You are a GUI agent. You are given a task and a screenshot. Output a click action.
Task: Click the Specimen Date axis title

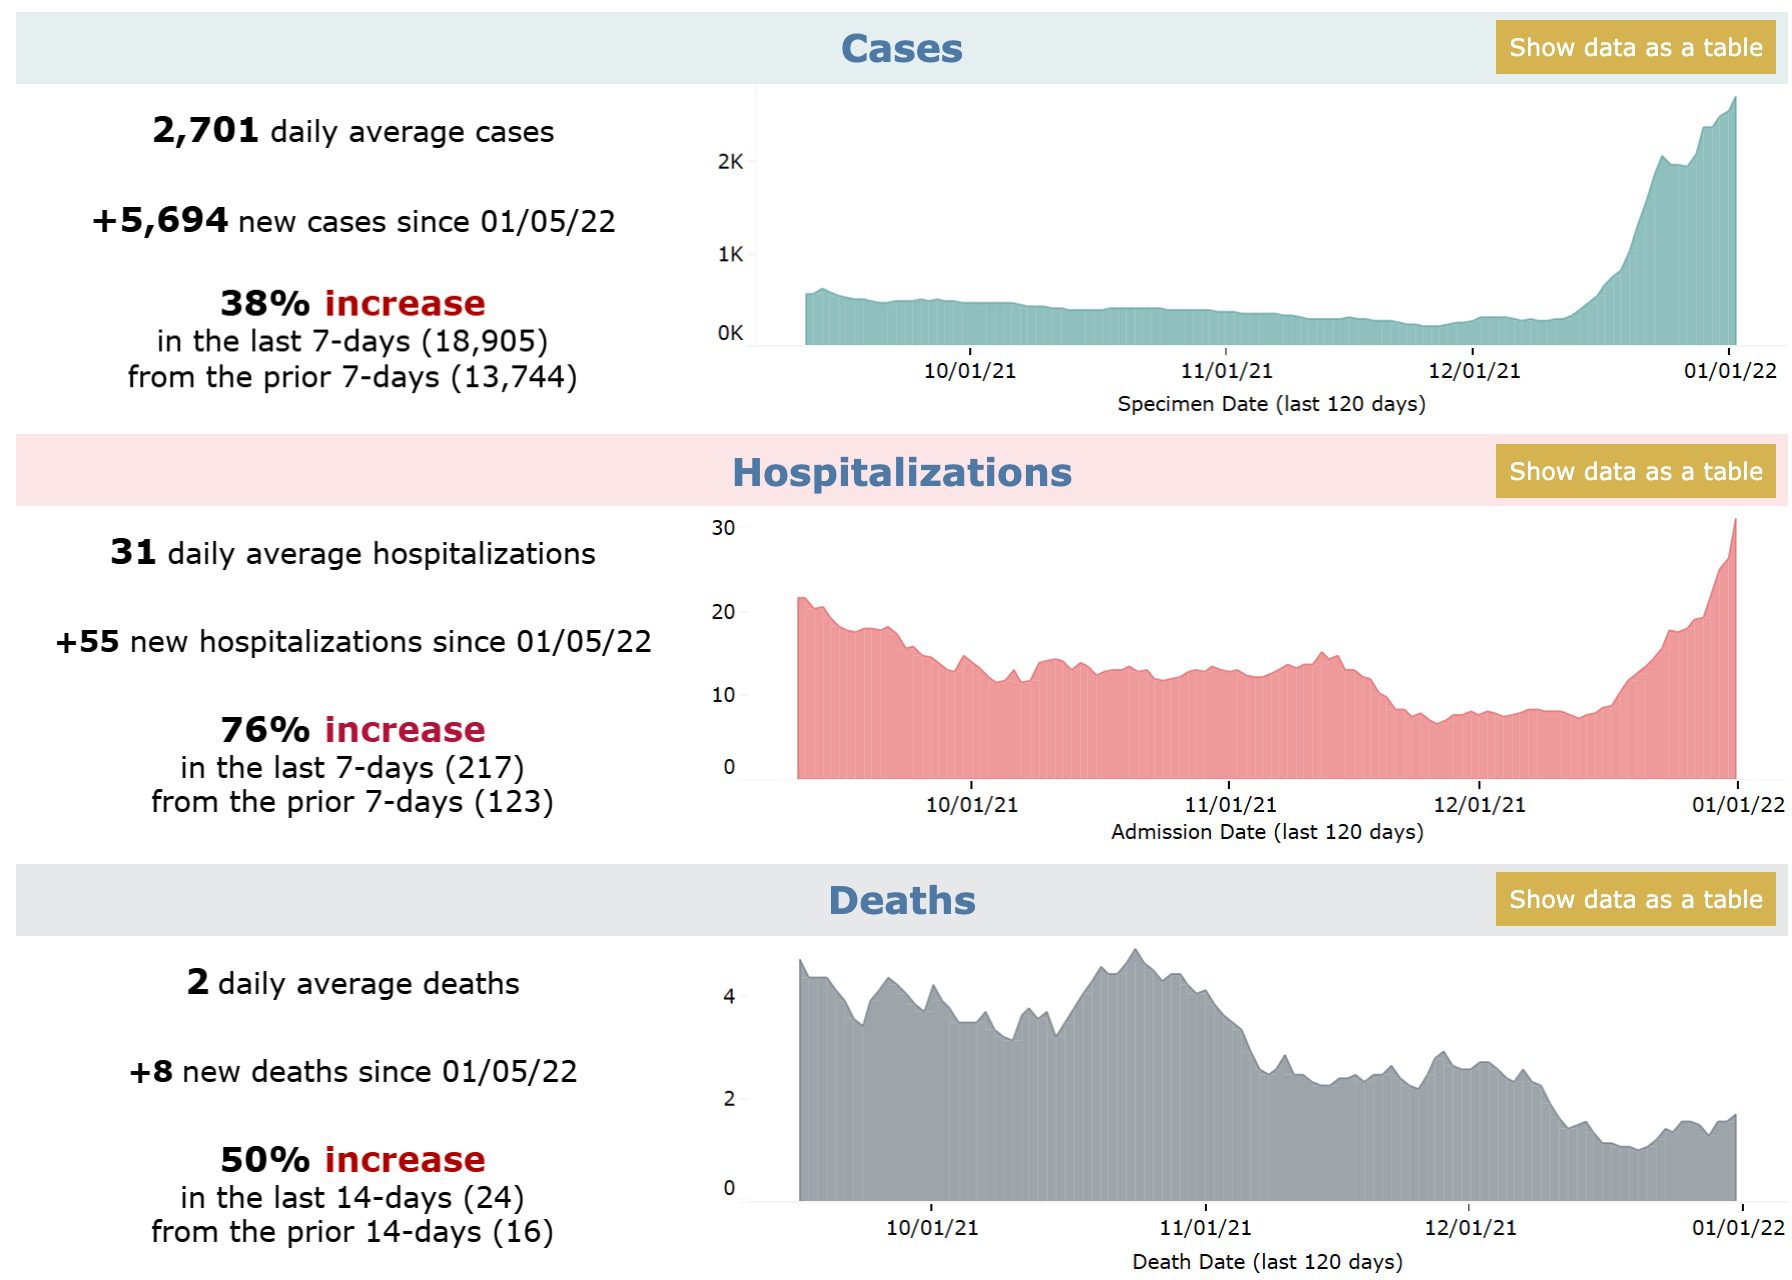point(1271,404)
